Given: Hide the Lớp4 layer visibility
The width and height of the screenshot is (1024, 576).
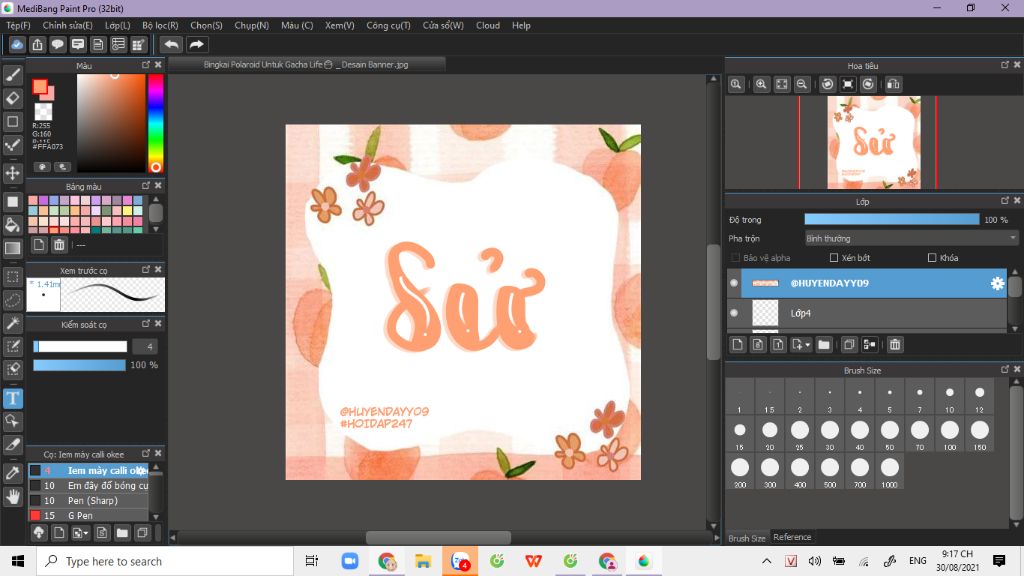Looking at the screenshot, I should pos(734,313).
